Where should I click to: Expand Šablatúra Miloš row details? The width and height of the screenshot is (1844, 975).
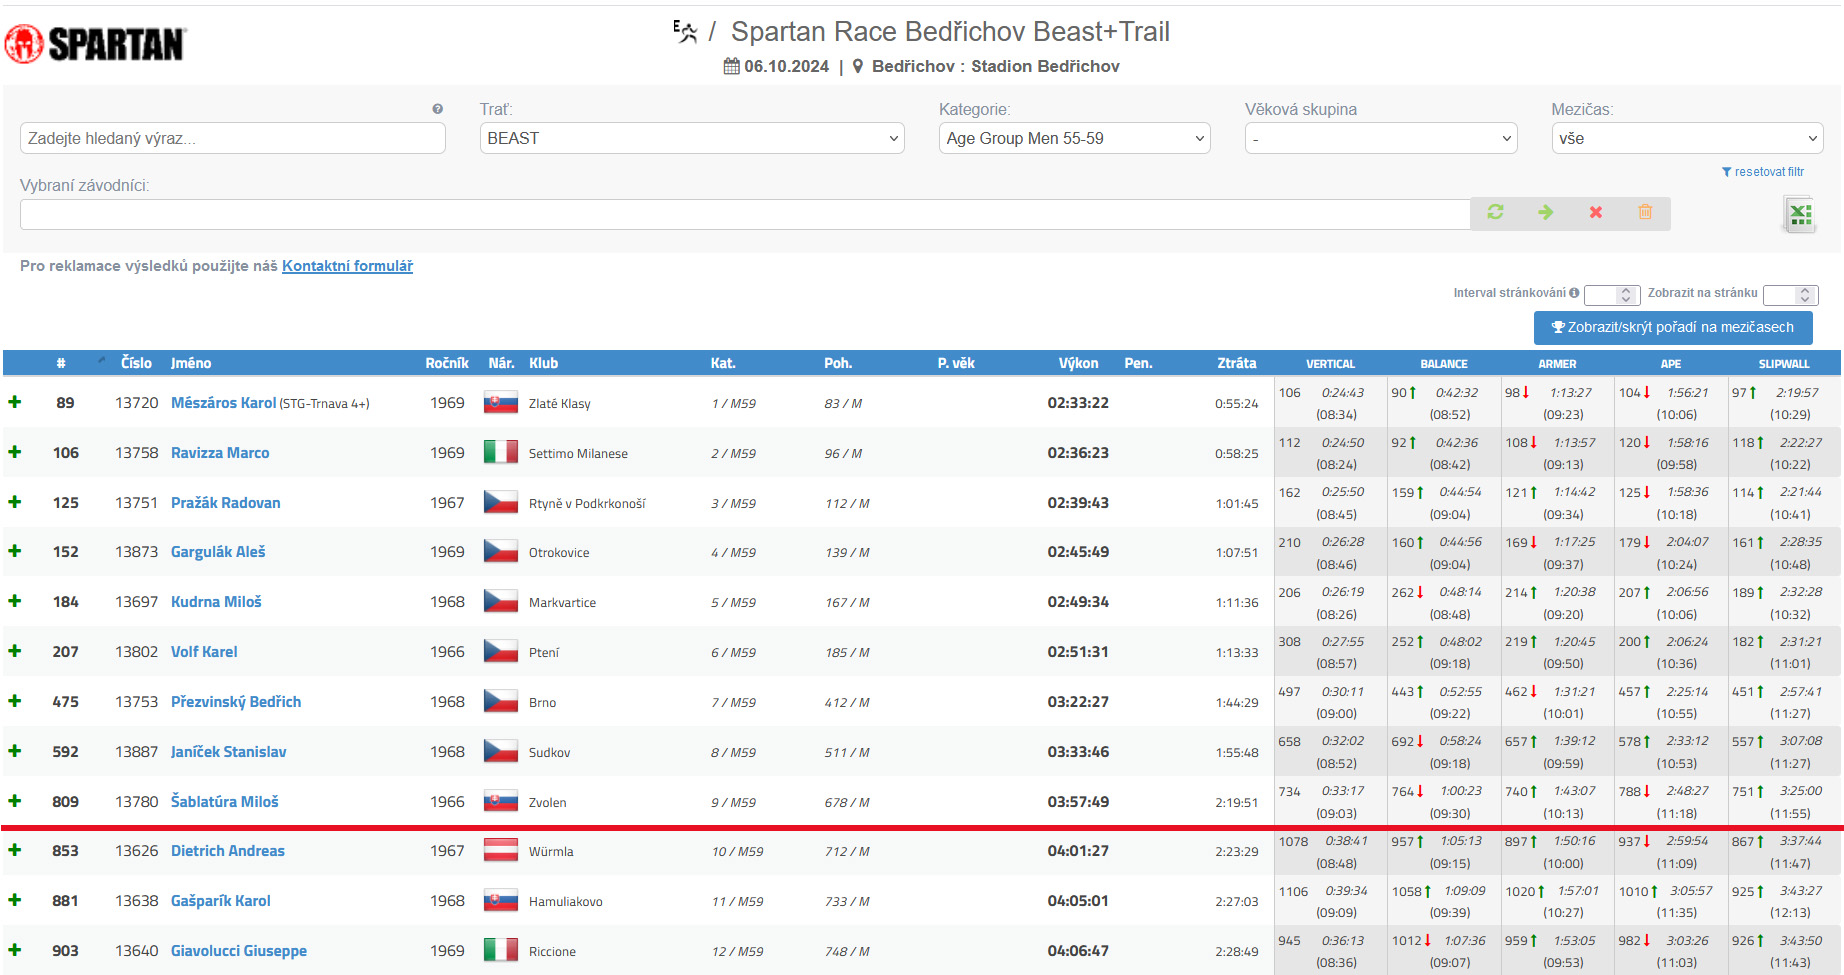pyautogui.click(x=15, y=801)
